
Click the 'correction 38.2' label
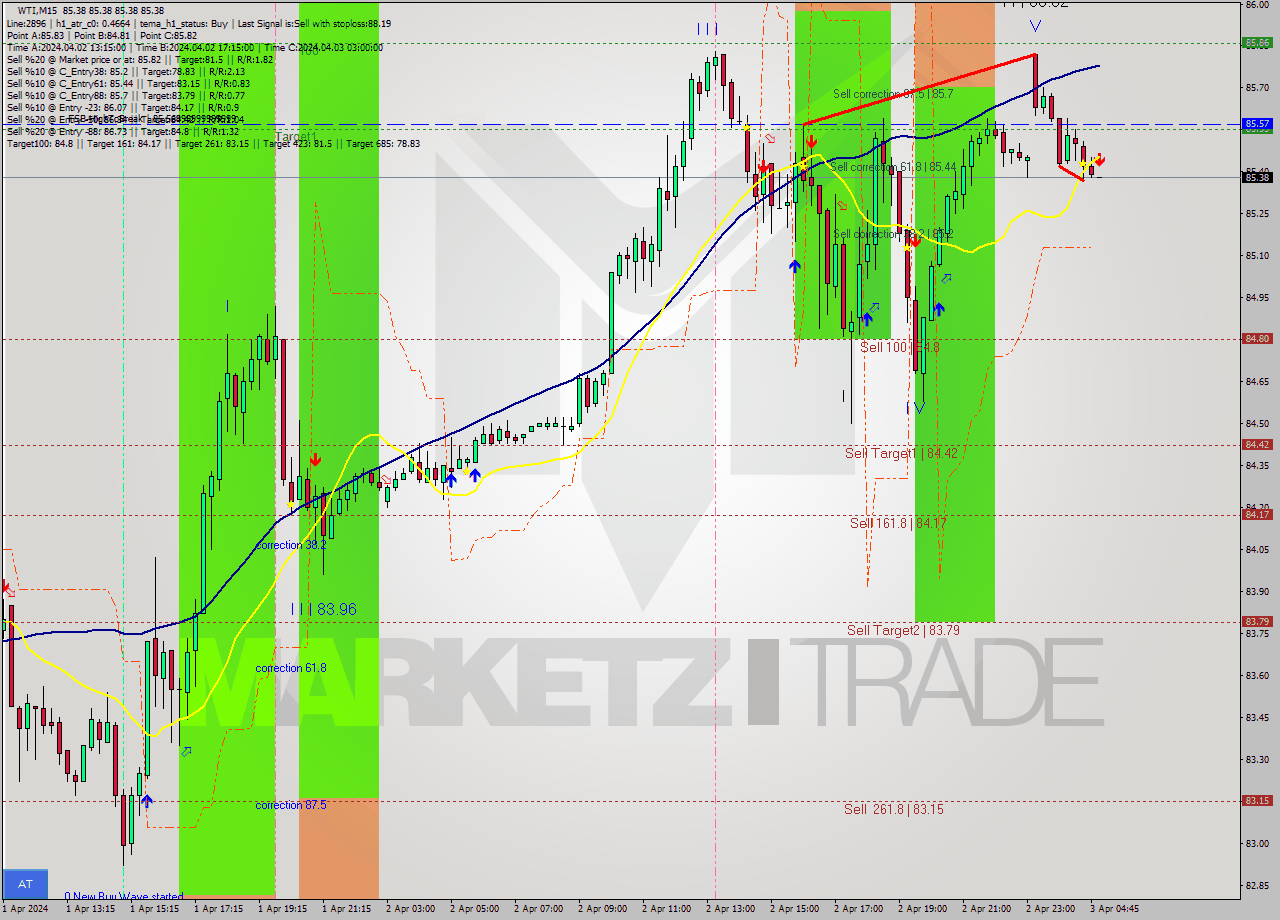(x=290, y=545)
